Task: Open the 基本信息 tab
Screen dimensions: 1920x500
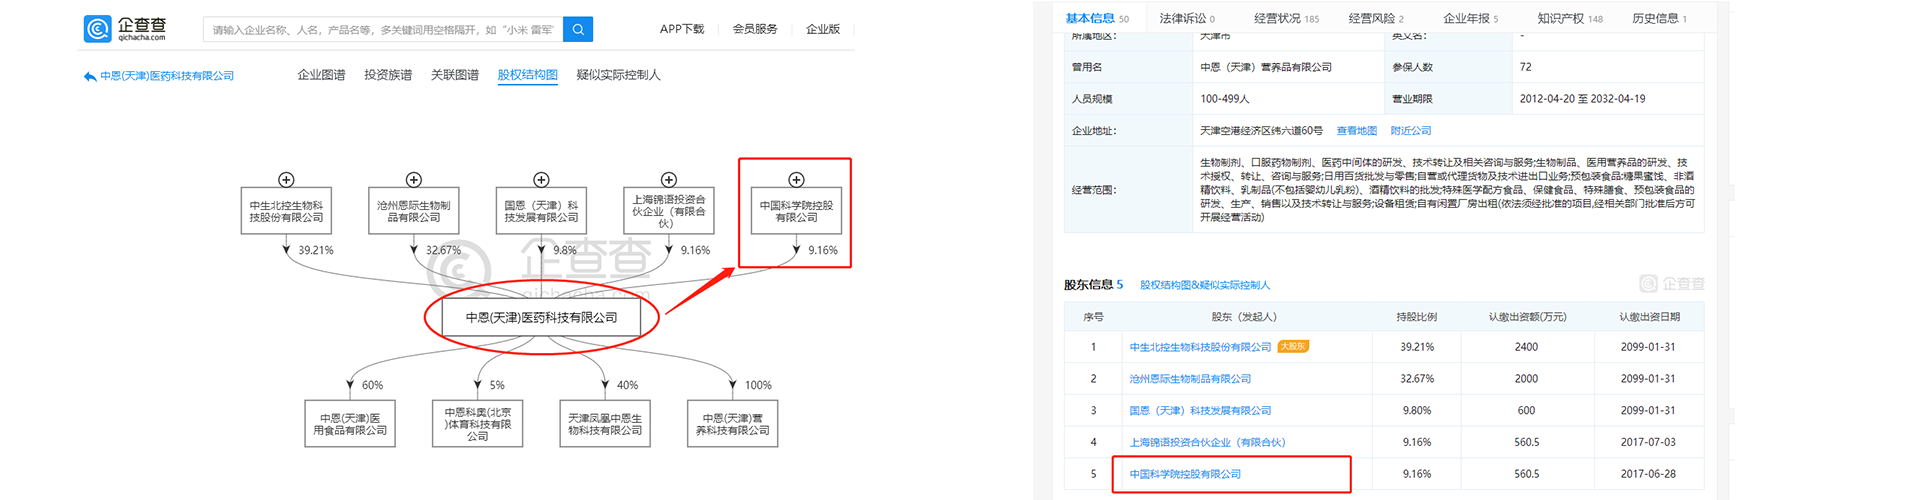Action: (x=1097, y=18)
